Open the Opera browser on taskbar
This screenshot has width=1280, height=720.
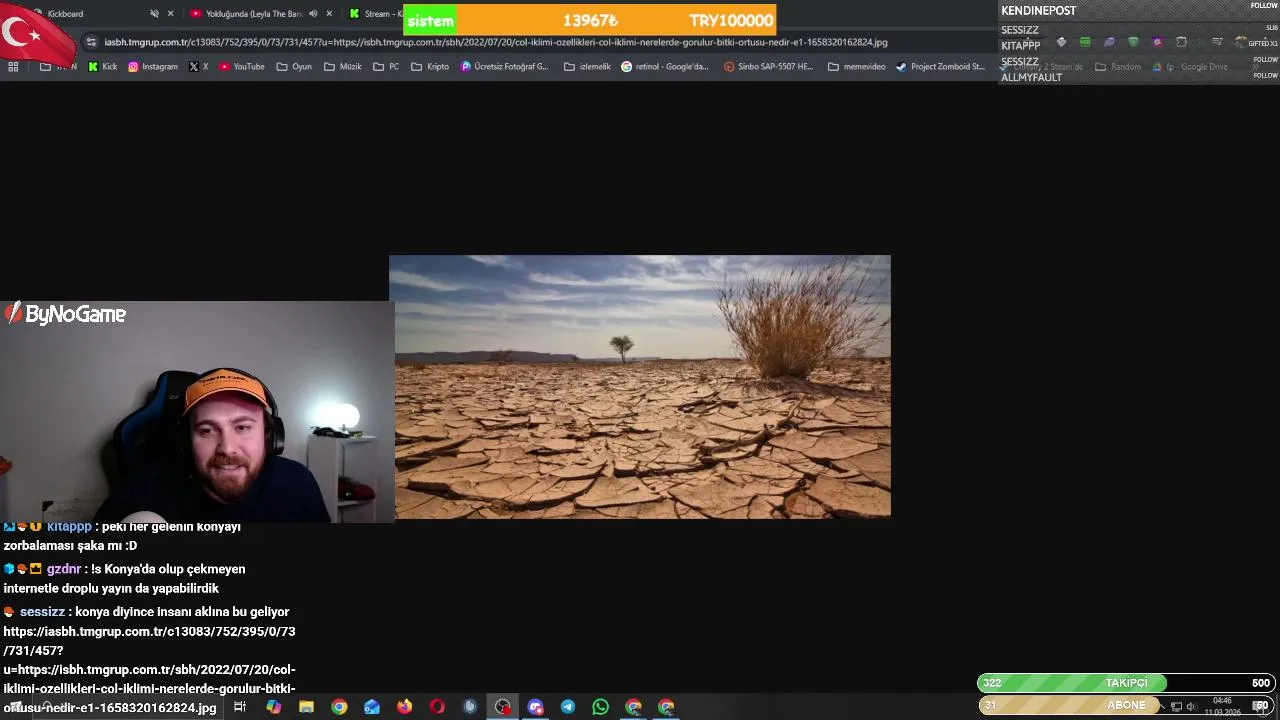(x=437, y=707)
